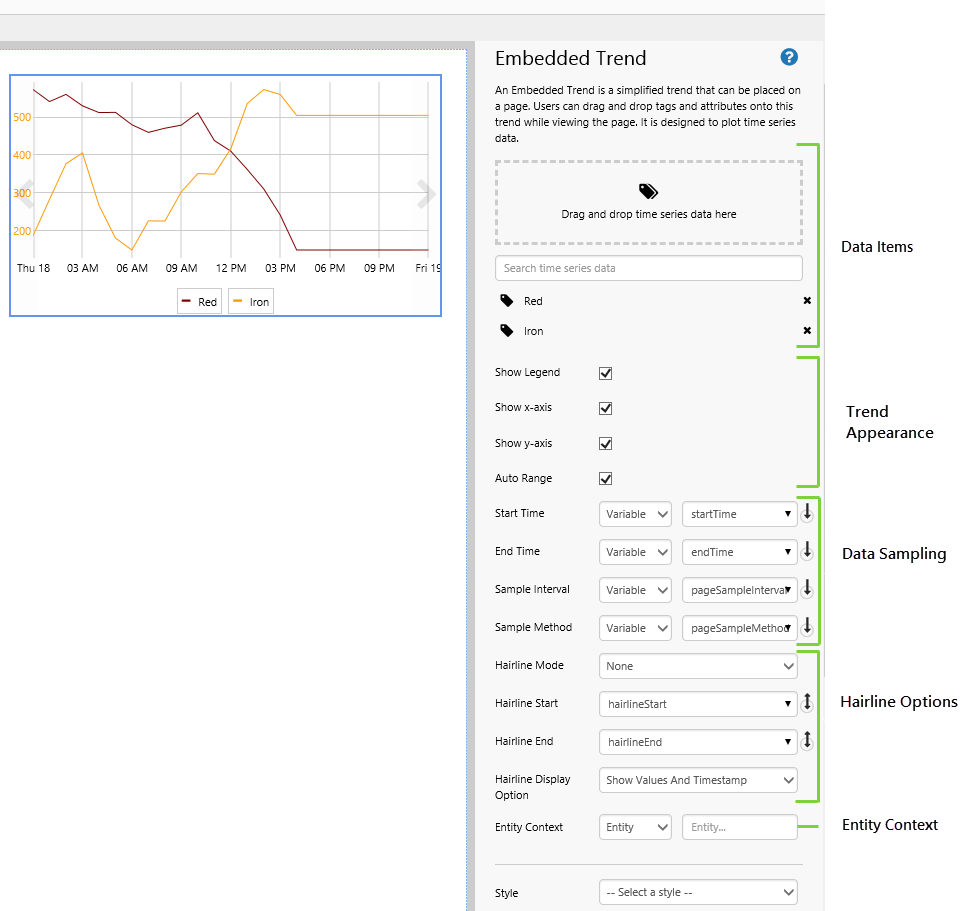977x911 pixels.
Task: Click the double arrow icon beside Hairline End
Action: (x=807, y=741)
